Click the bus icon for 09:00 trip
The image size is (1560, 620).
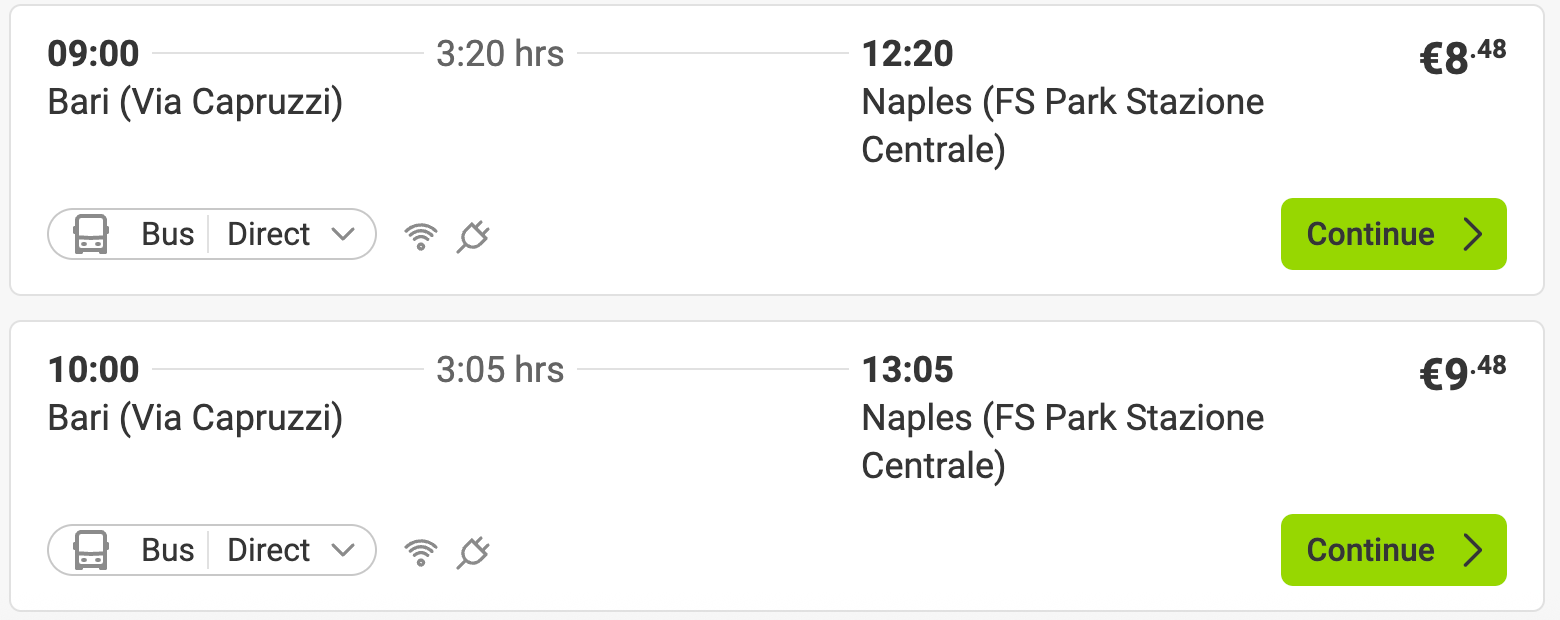click(91, 234)
